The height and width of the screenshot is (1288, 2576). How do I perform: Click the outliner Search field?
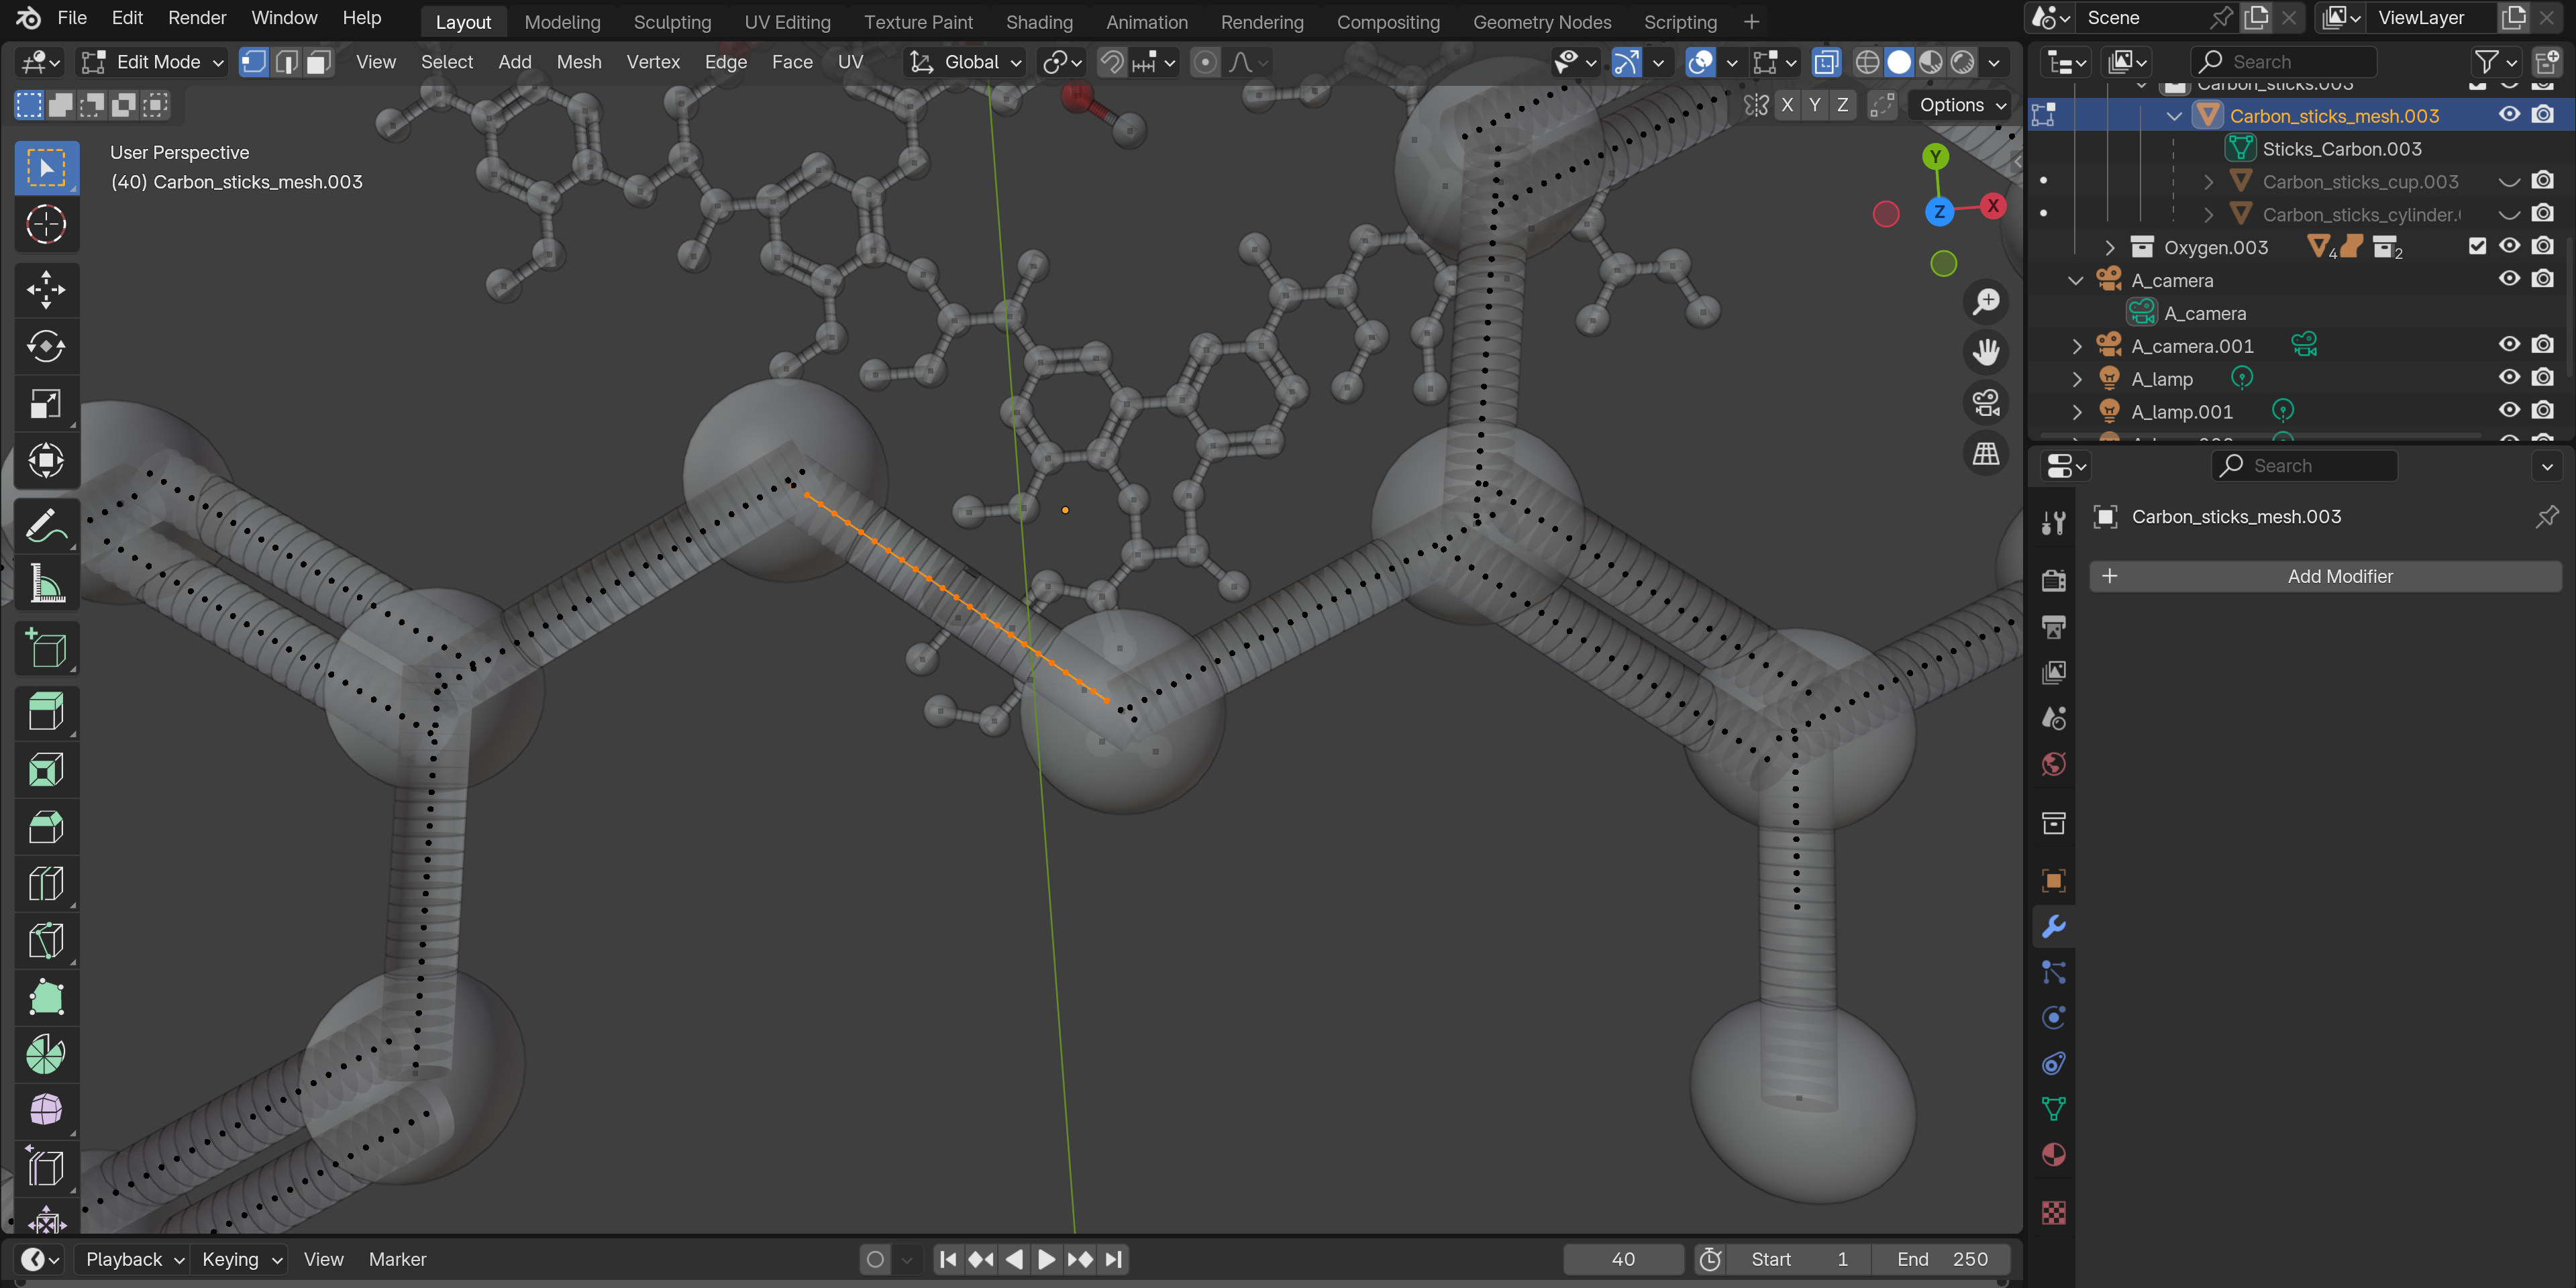pos(2283,62)
